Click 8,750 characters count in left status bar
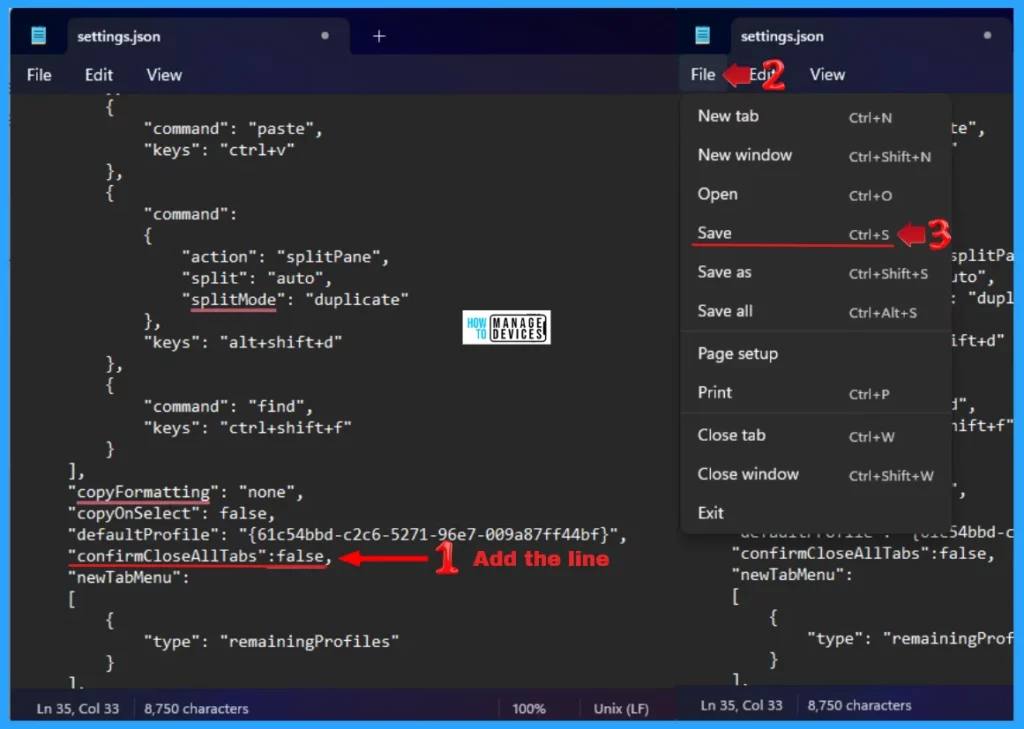The image size is (1024, 729). (196, 709)
